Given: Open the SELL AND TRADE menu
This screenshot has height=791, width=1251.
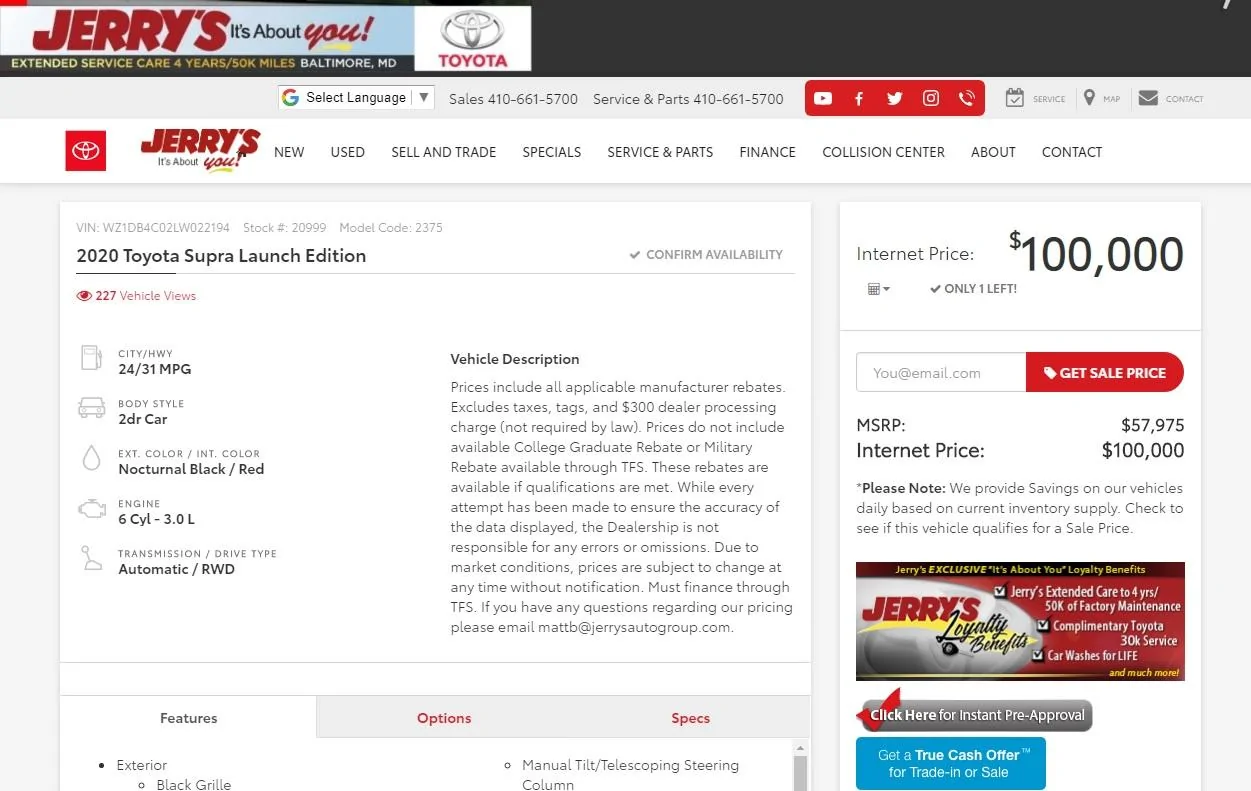Looking at the screenshot, I should 444,152.
